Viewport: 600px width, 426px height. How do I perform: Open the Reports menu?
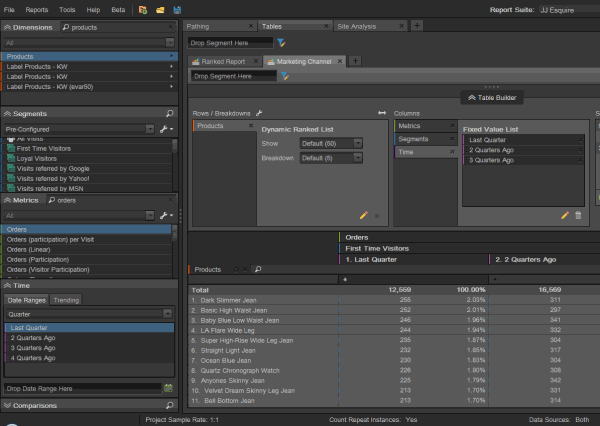36,8
